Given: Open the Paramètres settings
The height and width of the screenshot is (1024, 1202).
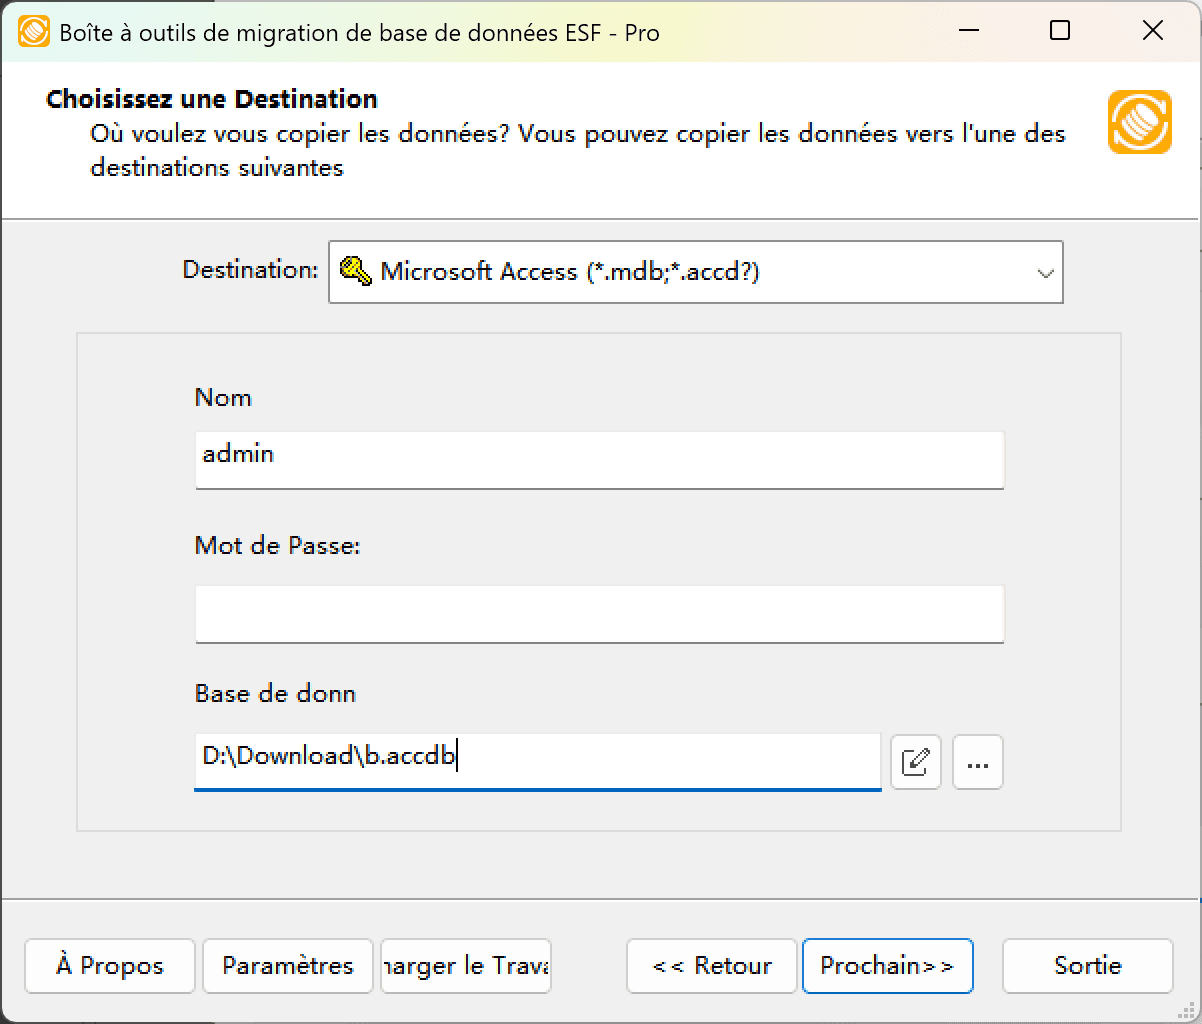Looking at the screenshot, I should coord(287,966).
